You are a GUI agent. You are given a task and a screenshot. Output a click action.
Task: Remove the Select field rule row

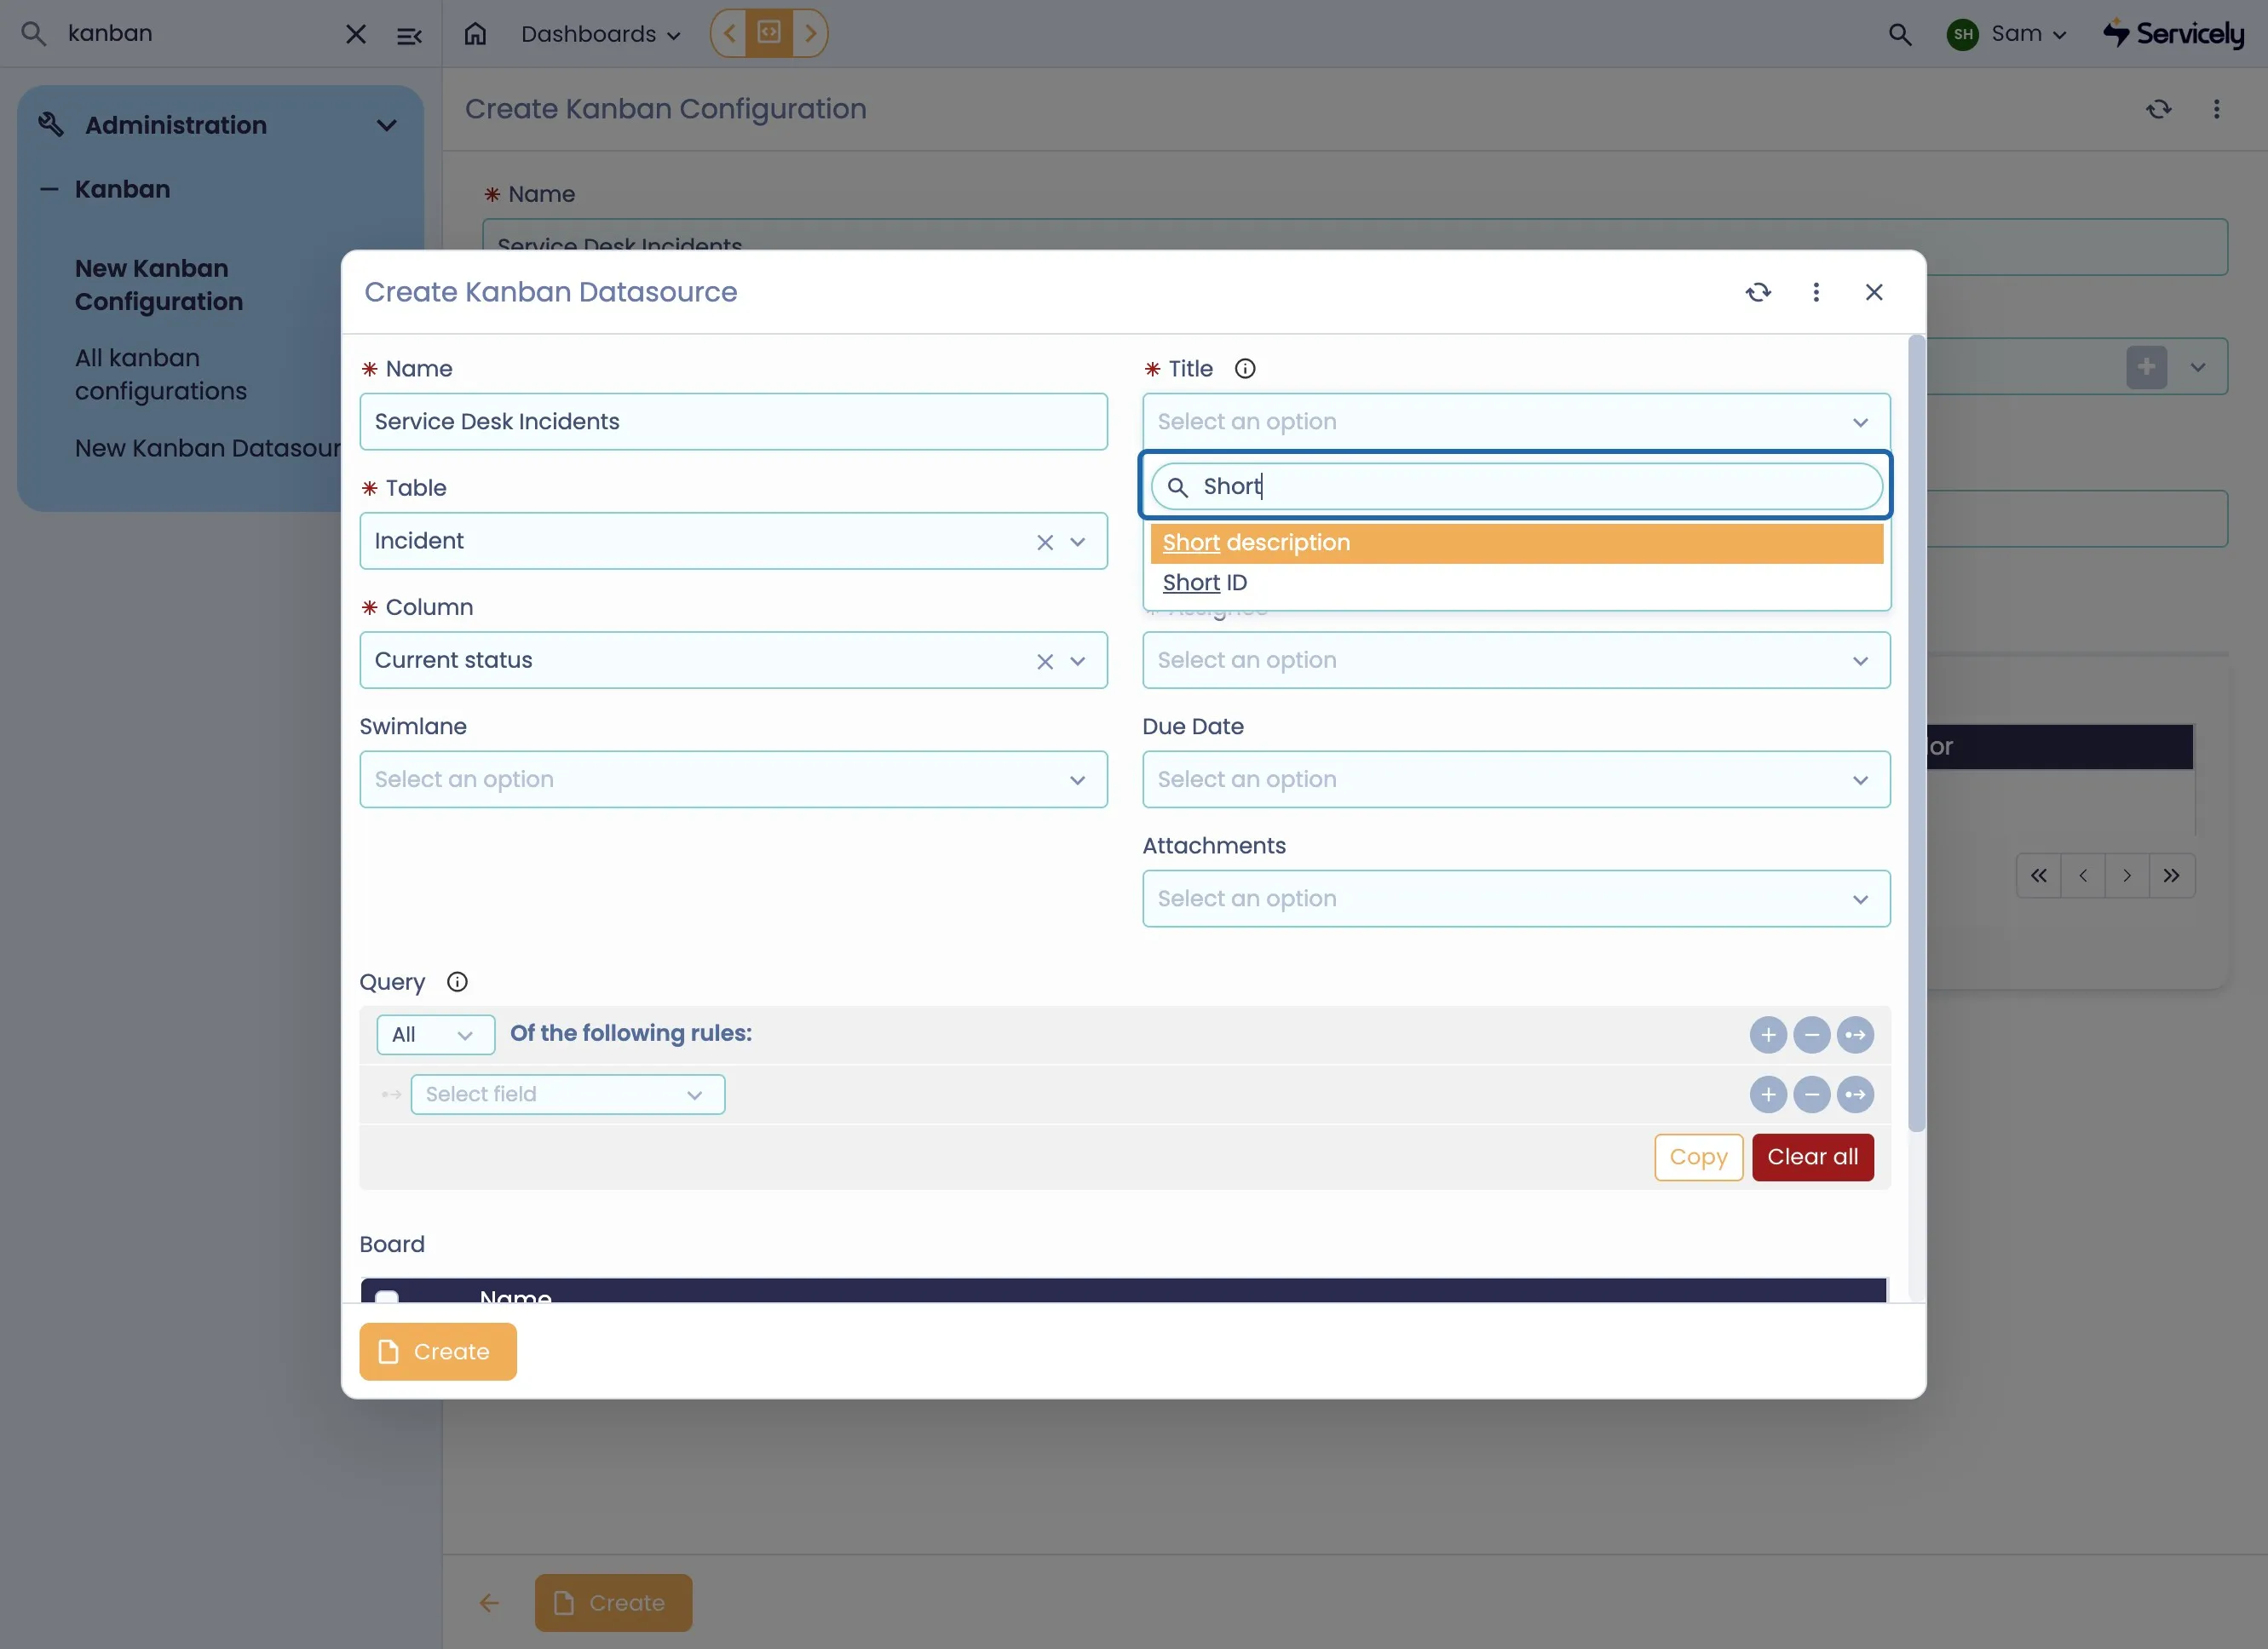pyautogui.click(x=1812, y=1095)
